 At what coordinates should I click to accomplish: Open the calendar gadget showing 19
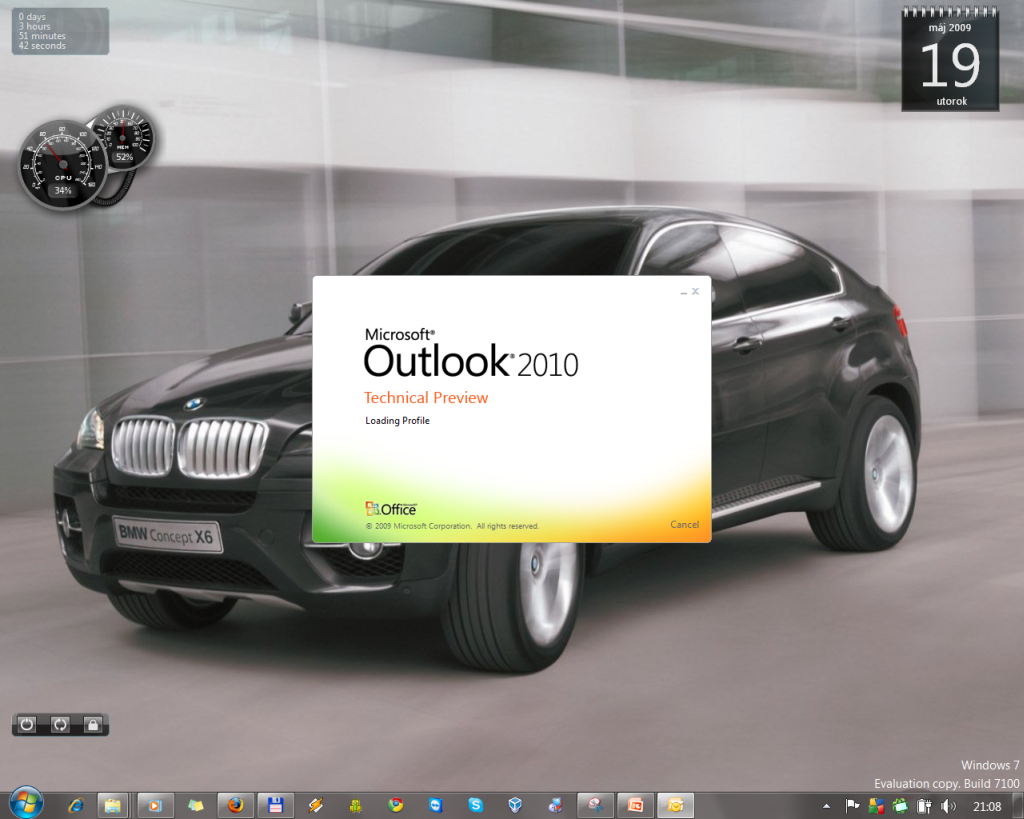pos(950,59)
